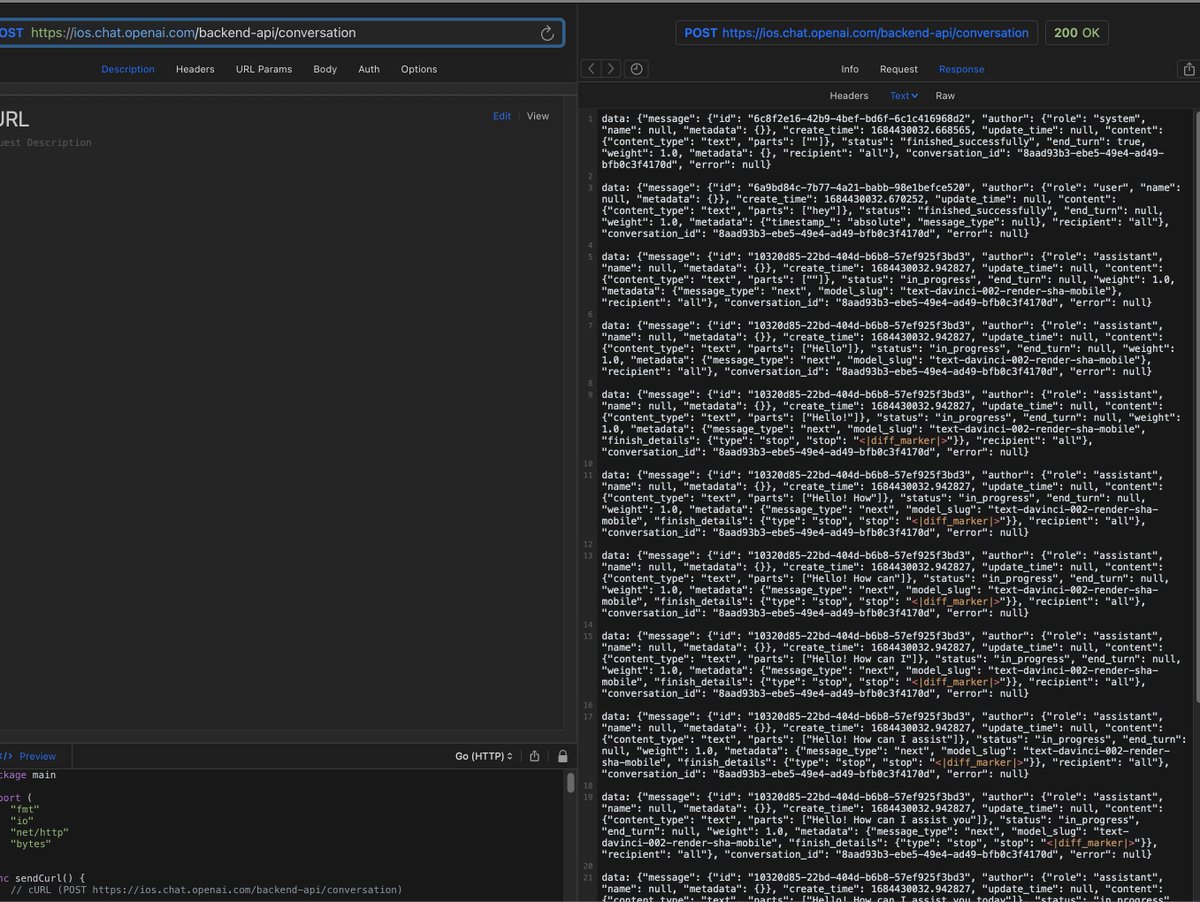
Task: Click the "net/http" import line
Action: (x=40, y=832)
